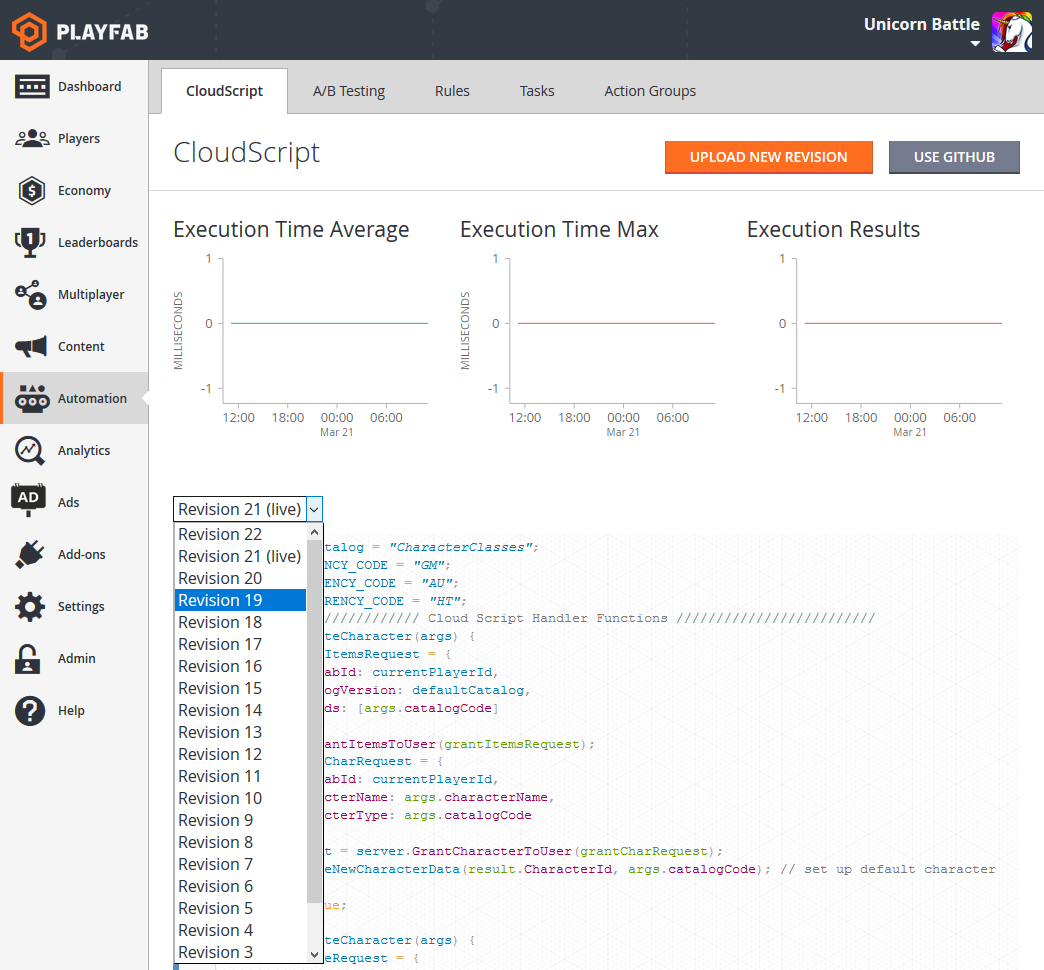Expand the Unicorn Battle title dropdown arrow
Screen dimensions: 1044x970
[975, 44]
